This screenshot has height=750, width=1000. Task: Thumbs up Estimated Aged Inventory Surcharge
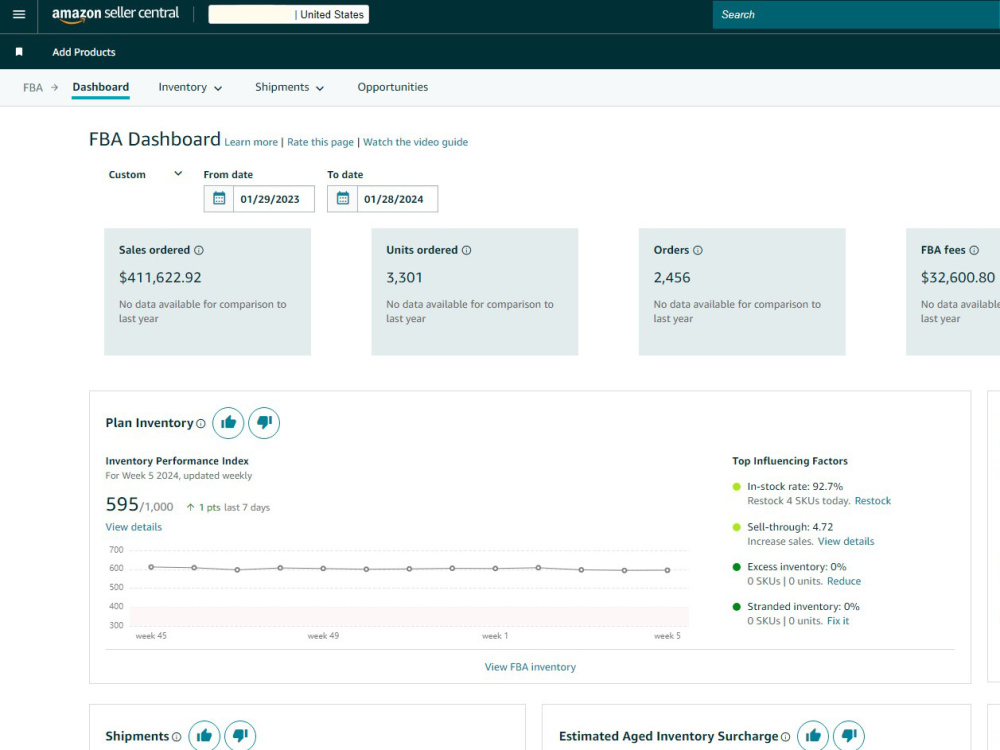tap(813, 735)
